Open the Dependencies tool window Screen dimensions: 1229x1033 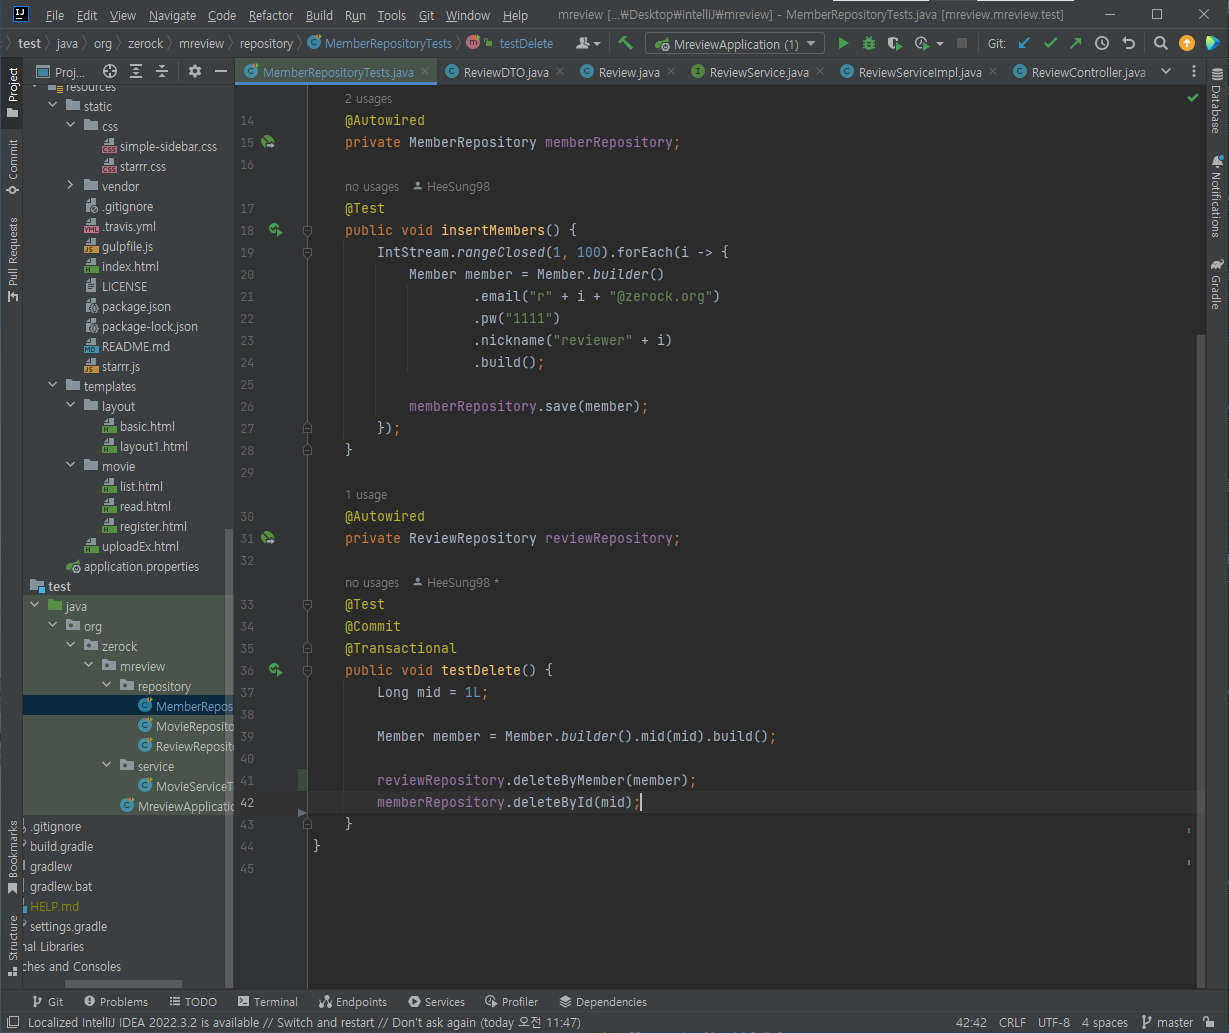click(603, 1001)
